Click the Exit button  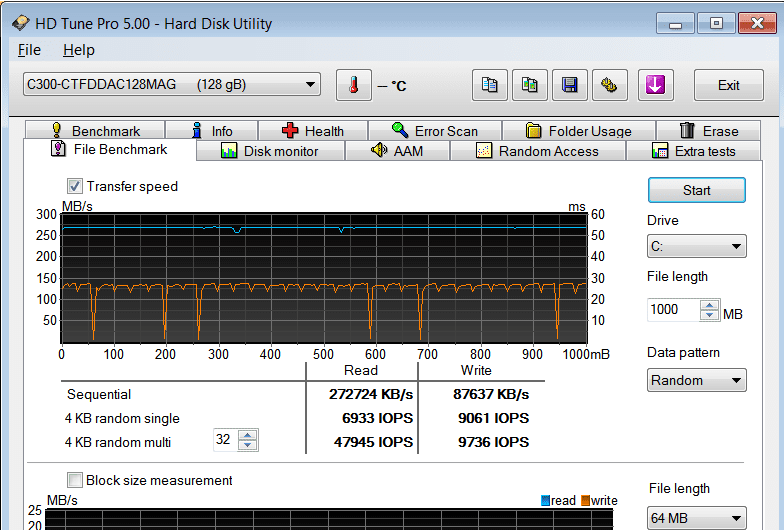click(728, 85)
